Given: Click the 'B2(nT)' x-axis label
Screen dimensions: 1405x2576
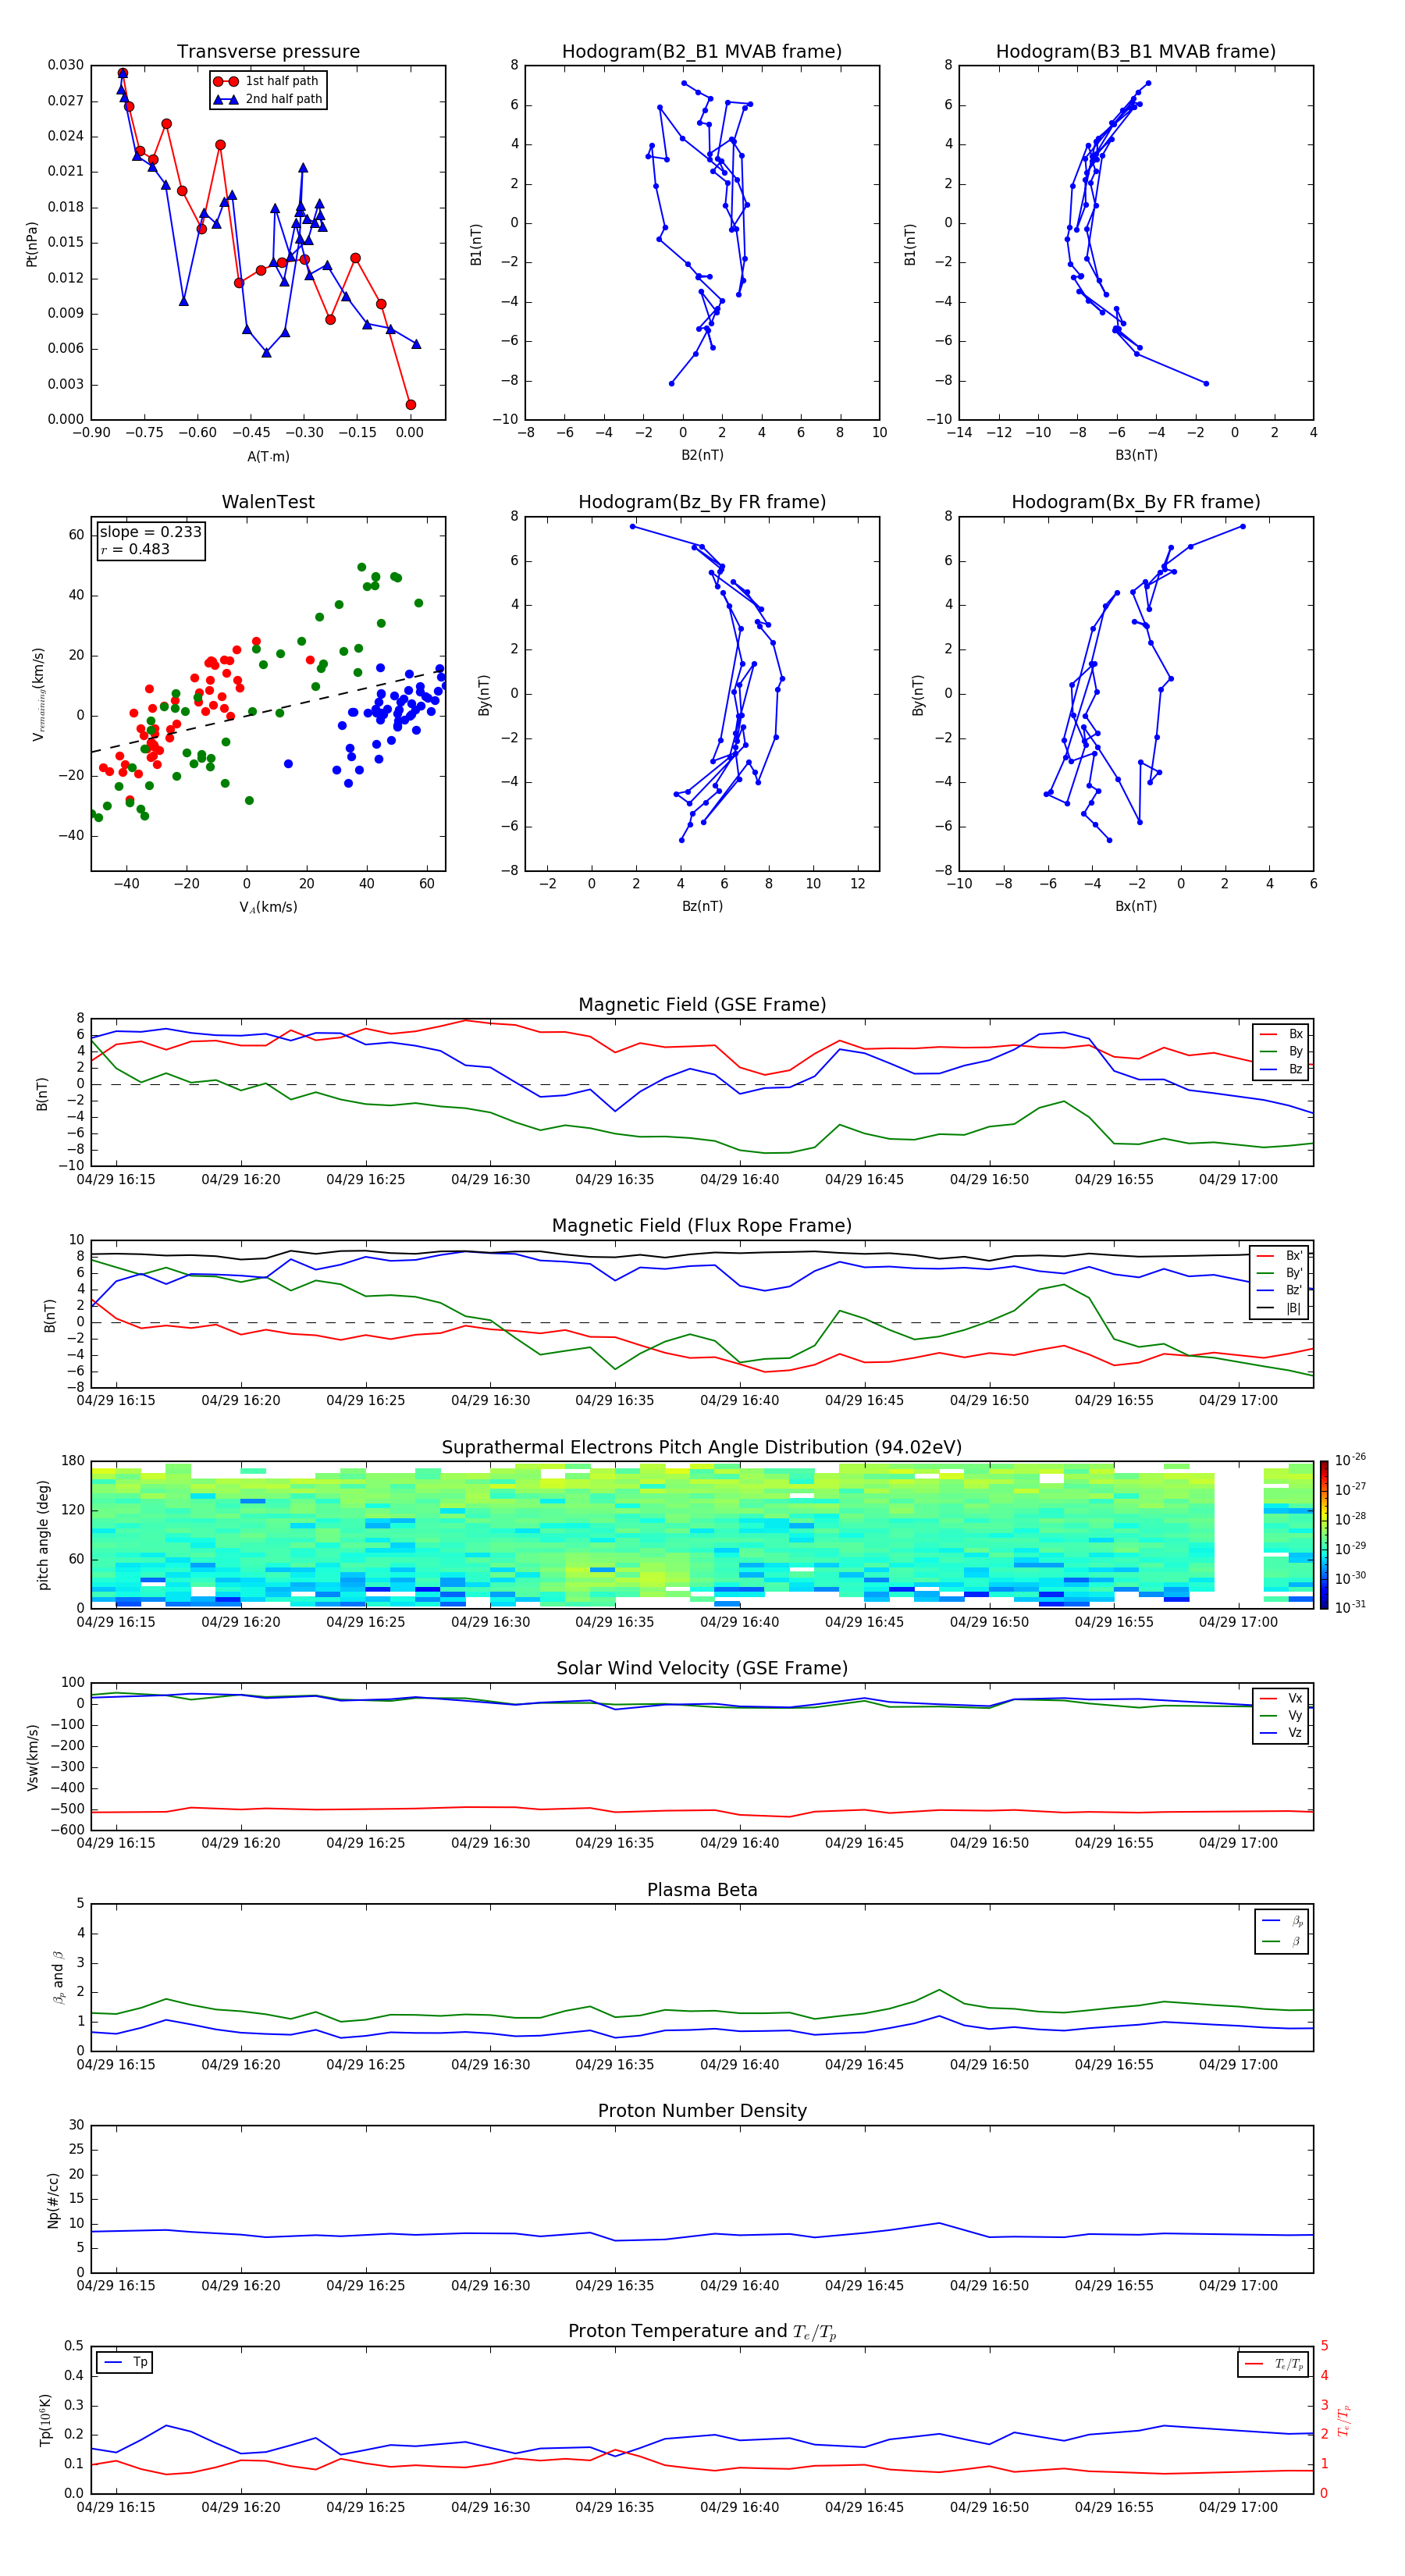Looking at the screenshot, I should coord(702,455).
